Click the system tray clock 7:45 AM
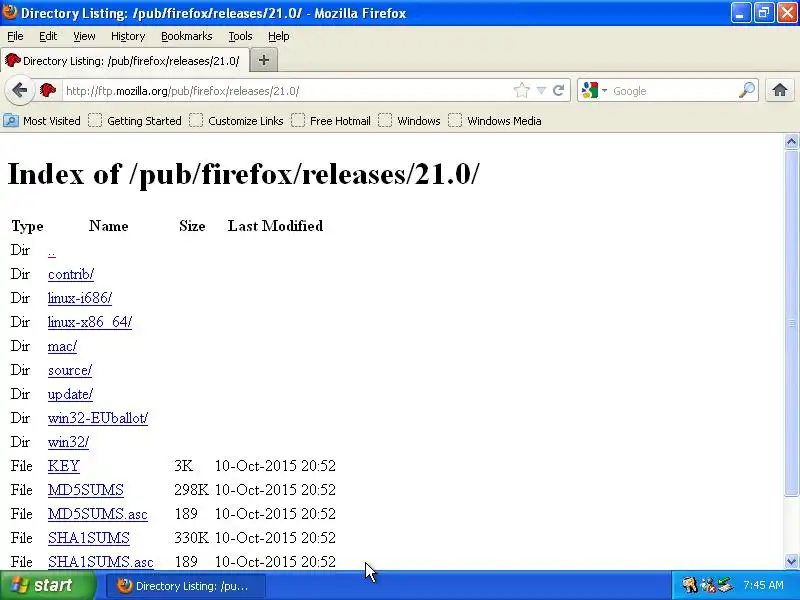Image resolution: width=800 pixels, height=600 pixels. [x=763, y=585]
